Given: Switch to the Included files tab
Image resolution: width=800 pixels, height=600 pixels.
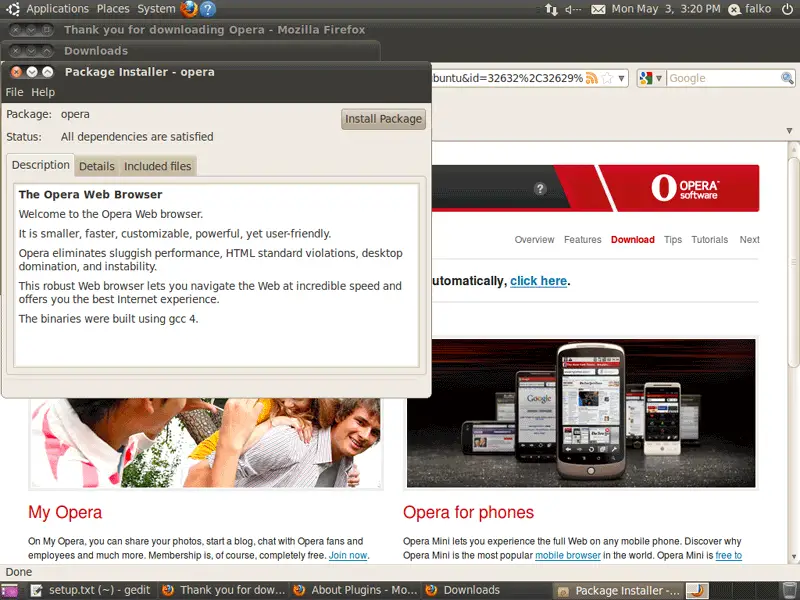Looking at the screenshot, I should (158, 166).
